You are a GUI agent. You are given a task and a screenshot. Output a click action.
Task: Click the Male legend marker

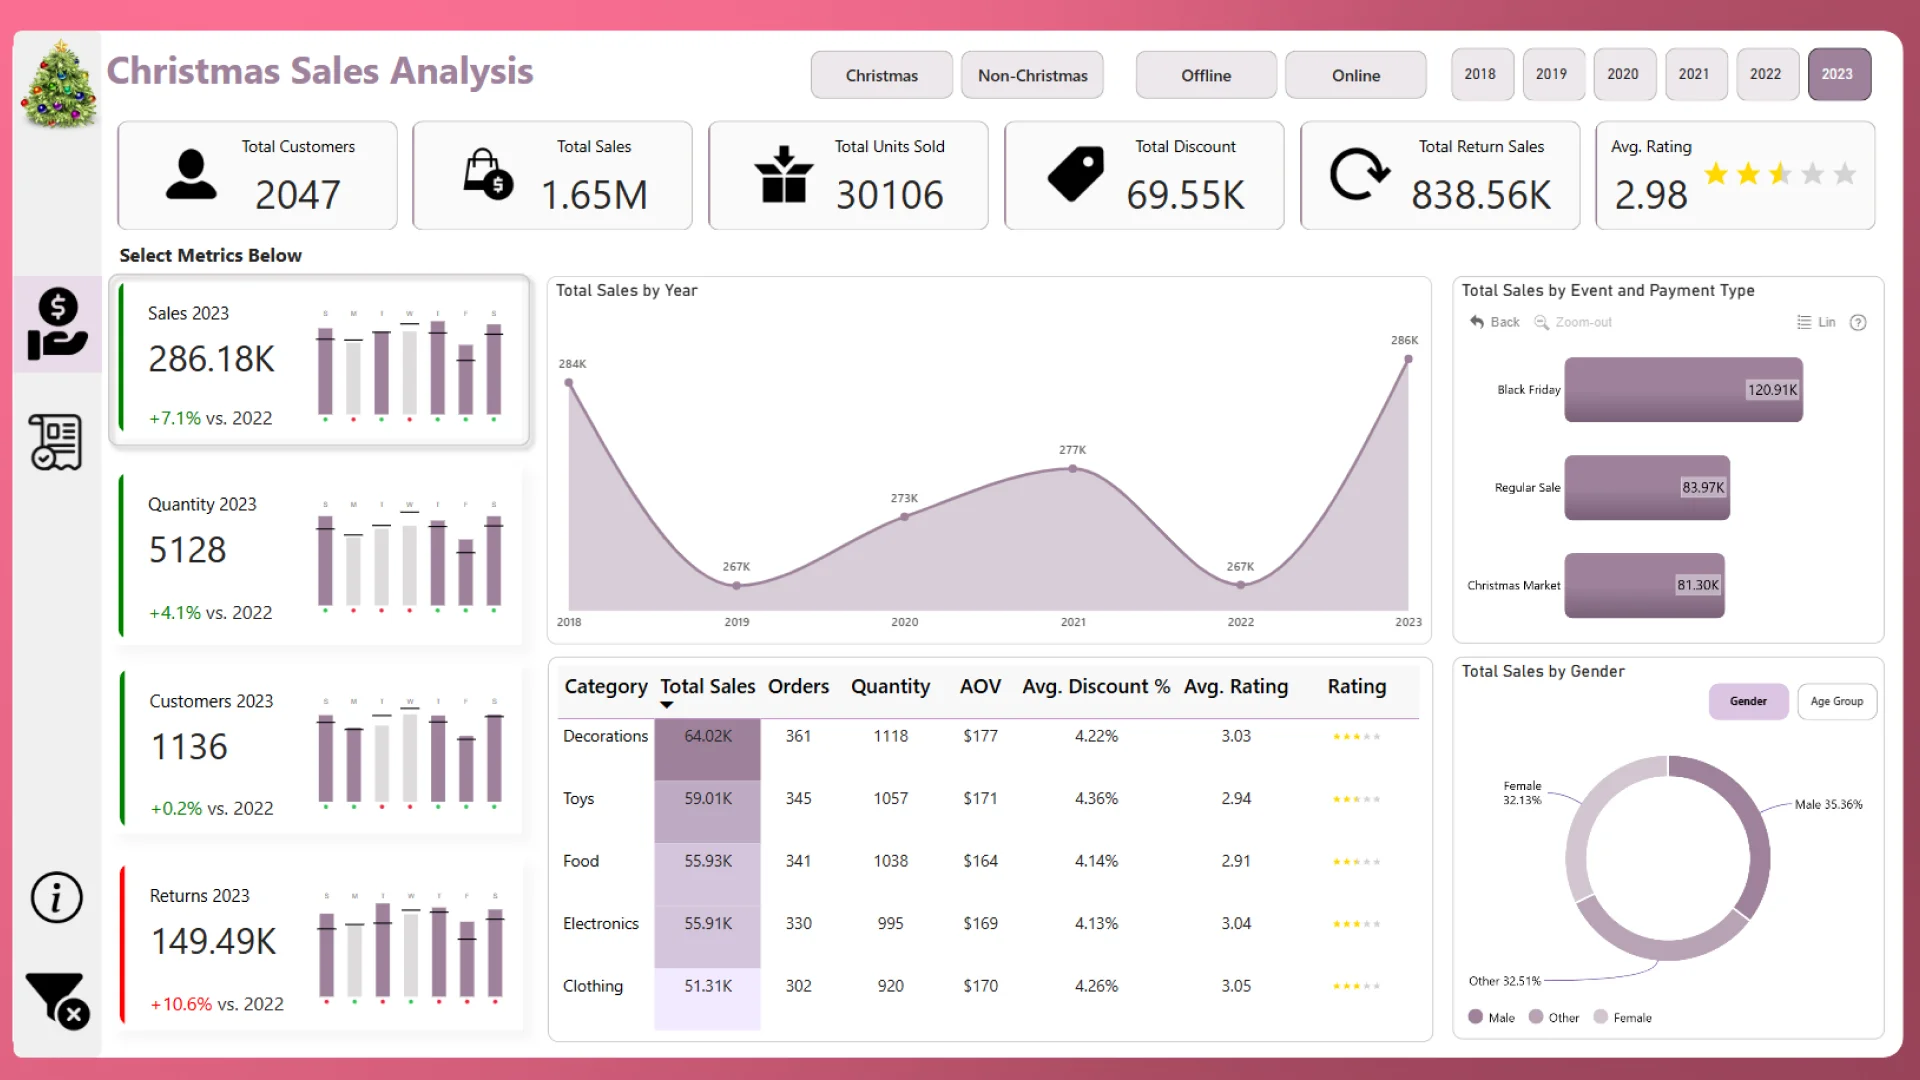[x=1475, y=1017]
